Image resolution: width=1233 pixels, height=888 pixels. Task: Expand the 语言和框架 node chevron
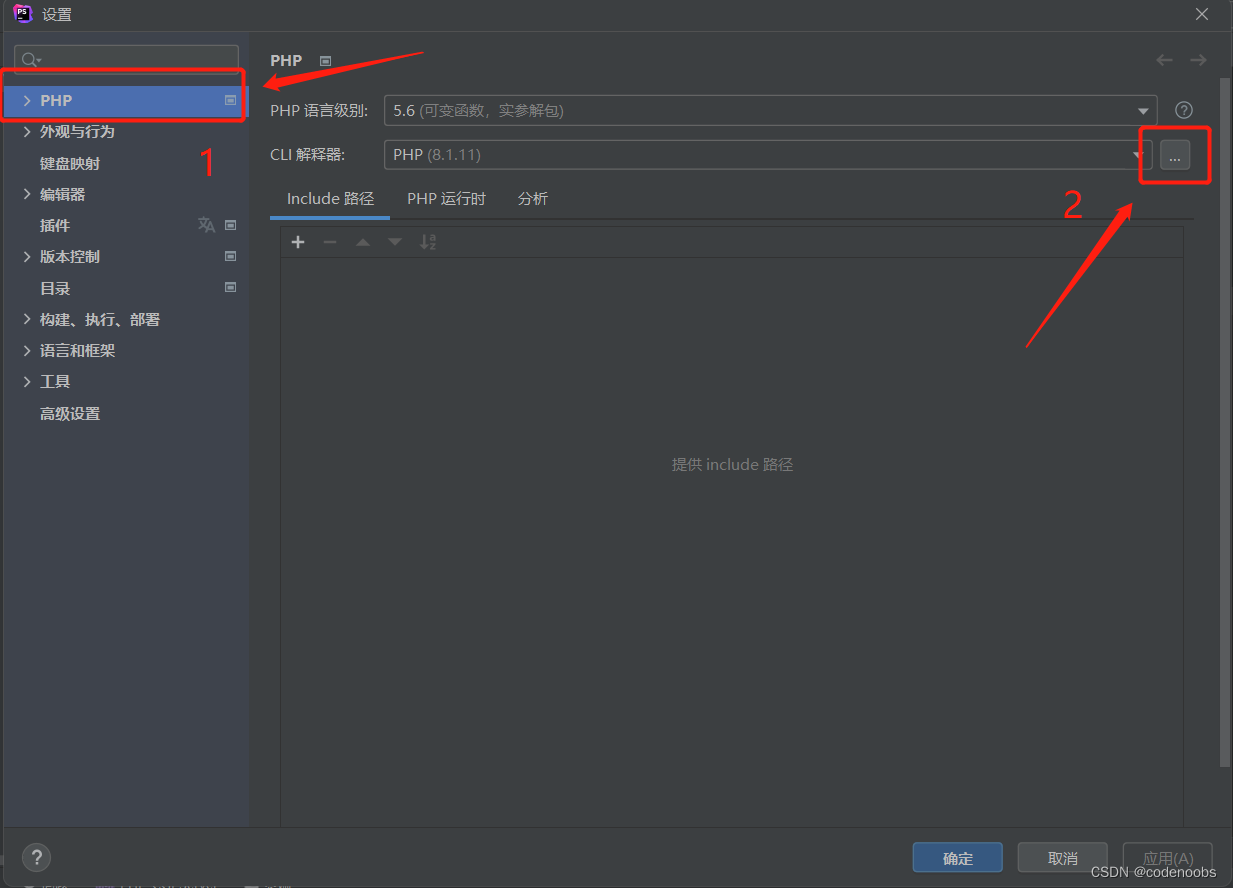[x=27, y=350]
